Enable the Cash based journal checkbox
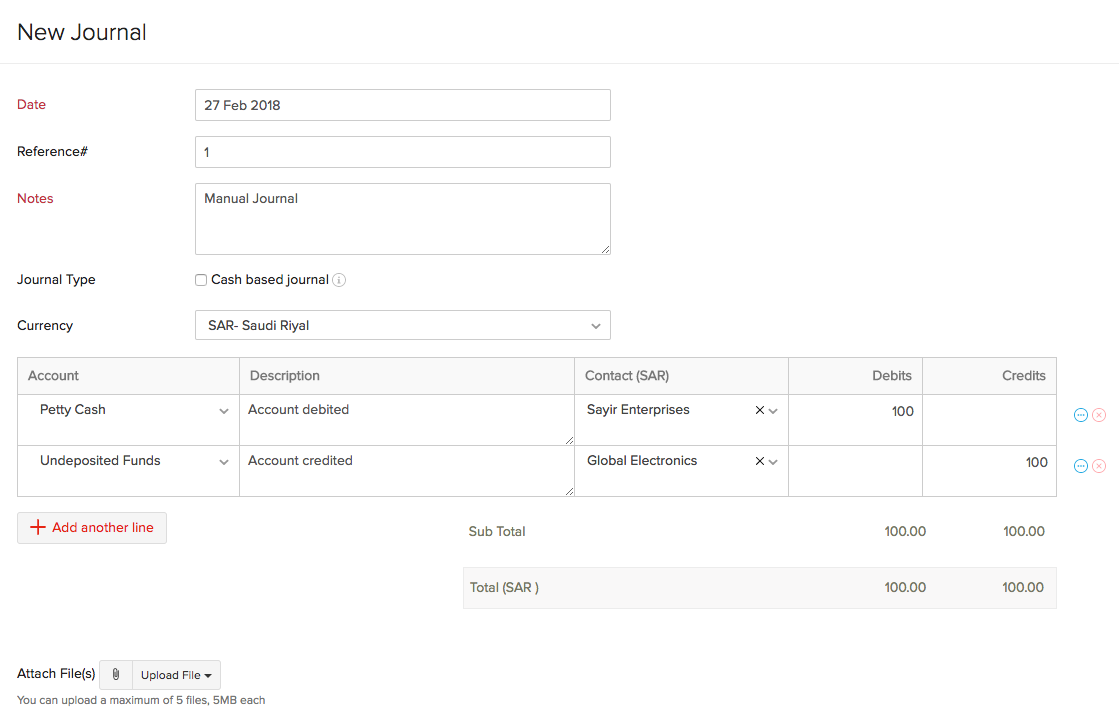The height and width of the screenshot is (718, 1119). (x=201, y=280)
